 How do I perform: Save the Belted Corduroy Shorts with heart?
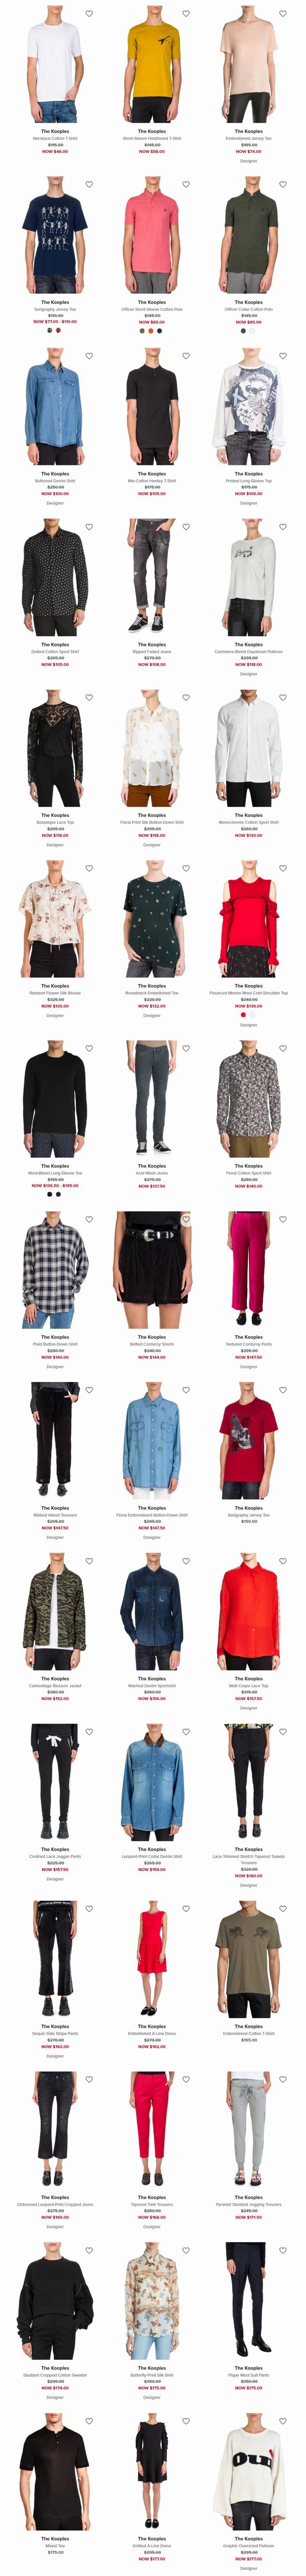(186, 1219)
